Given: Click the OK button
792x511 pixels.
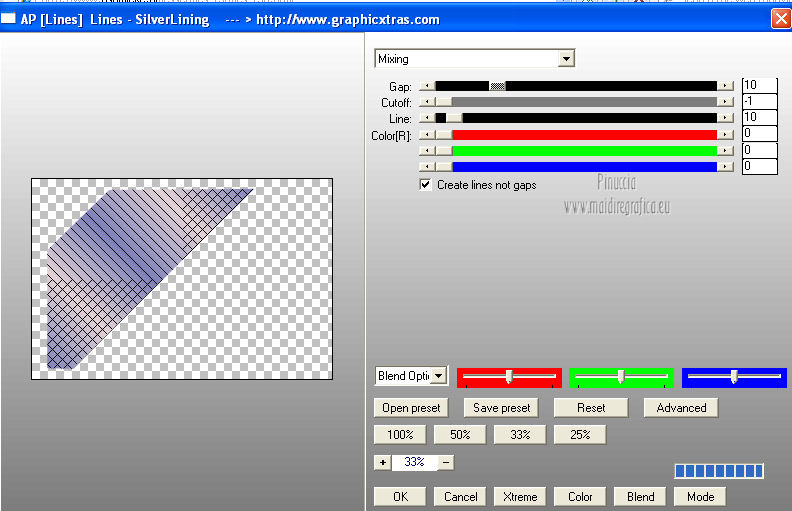Looking at the screenshot, I should [x=400, y=497].
